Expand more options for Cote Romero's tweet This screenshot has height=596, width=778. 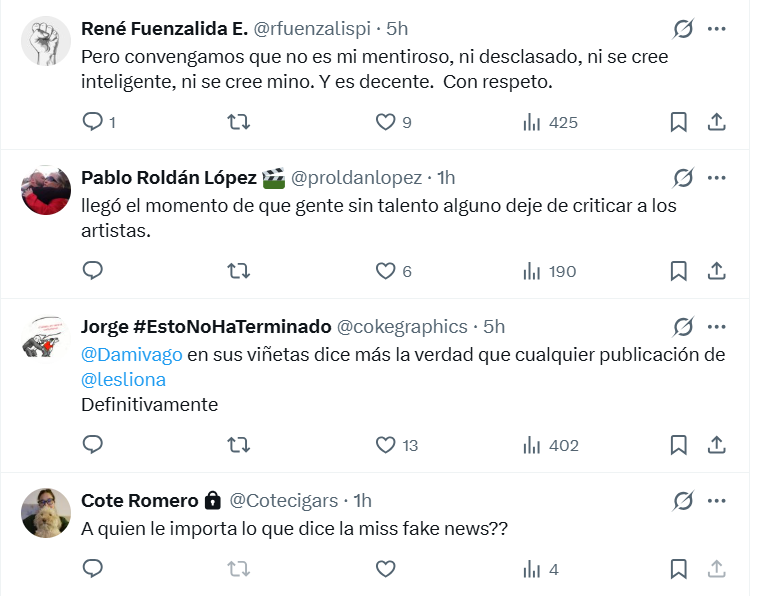[716, 500]
